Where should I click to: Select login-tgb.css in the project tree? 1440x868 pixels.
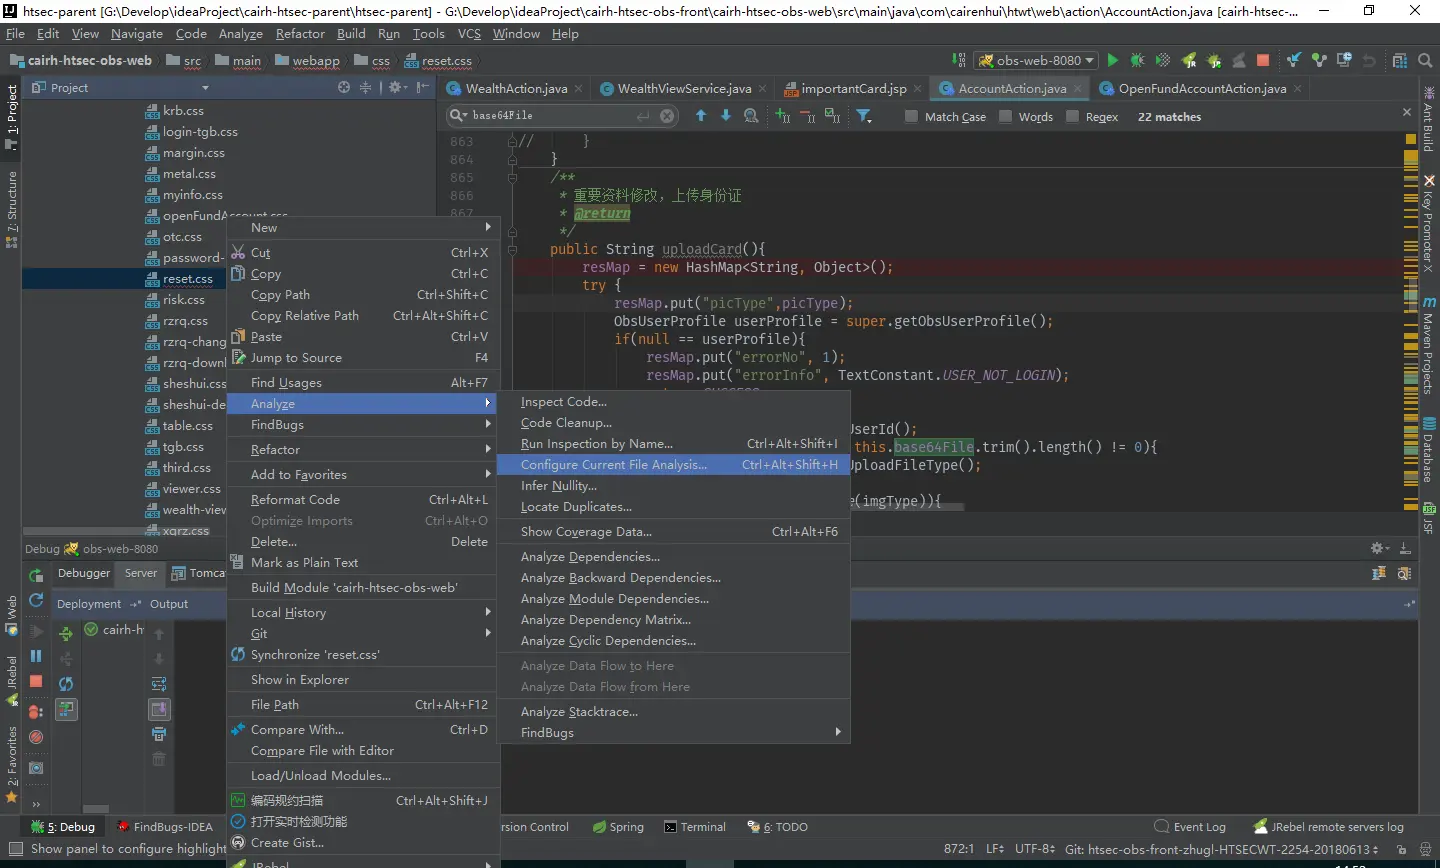coord(200,132)
